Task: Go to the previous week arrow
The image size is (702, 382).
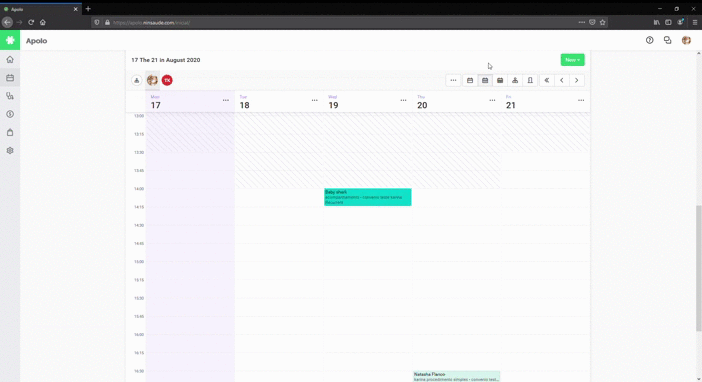Action: [x=561, y=80]
